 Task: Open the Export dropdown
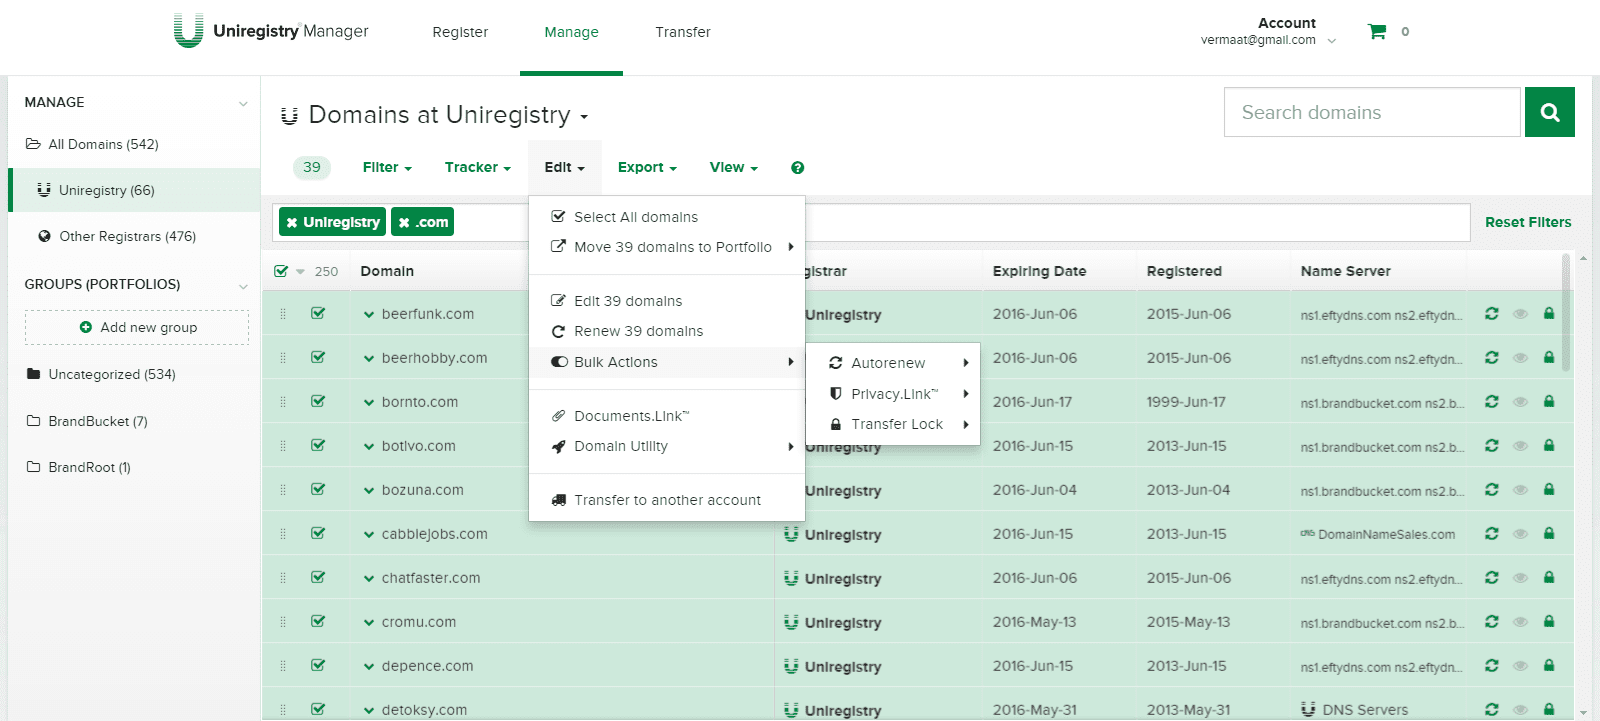click(647, 167)
